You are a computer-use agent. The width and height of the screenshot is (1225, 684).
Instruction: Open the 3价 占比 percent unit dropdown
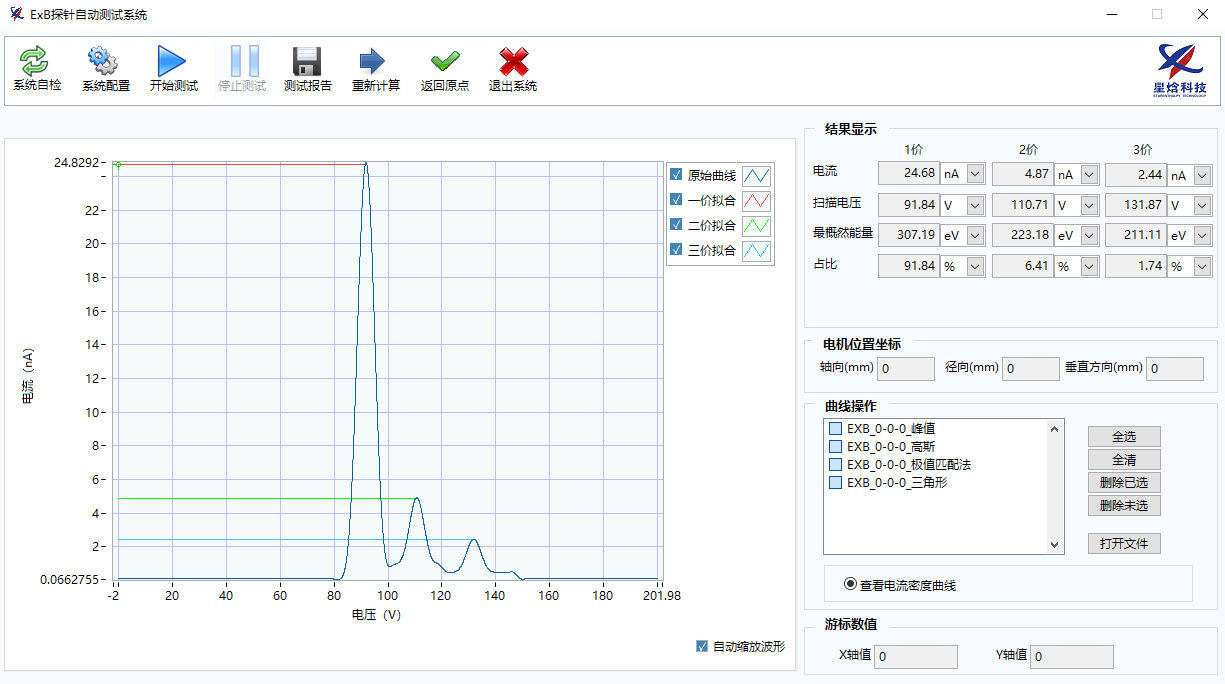coord(1203,267)
